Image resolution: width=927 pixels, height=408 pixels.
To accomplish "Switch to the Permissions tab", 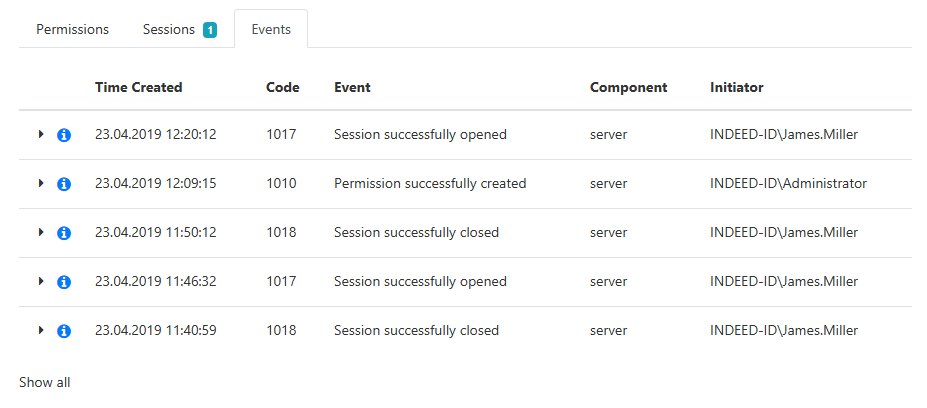I will click(72, 29).
